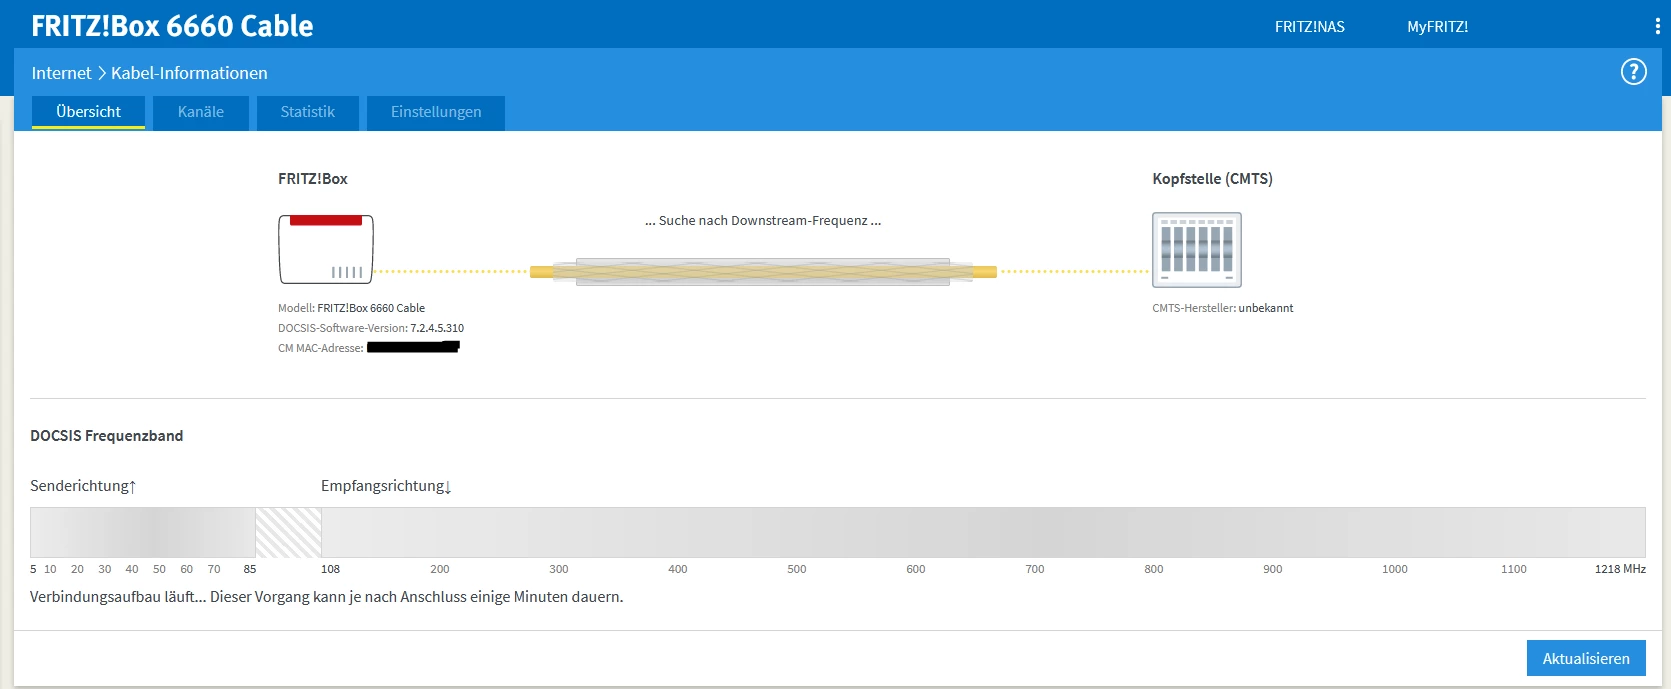Click the FRITZ!Box 6660 Cable title
Viewport: 1671px width, 689px height.
[172, 26]
